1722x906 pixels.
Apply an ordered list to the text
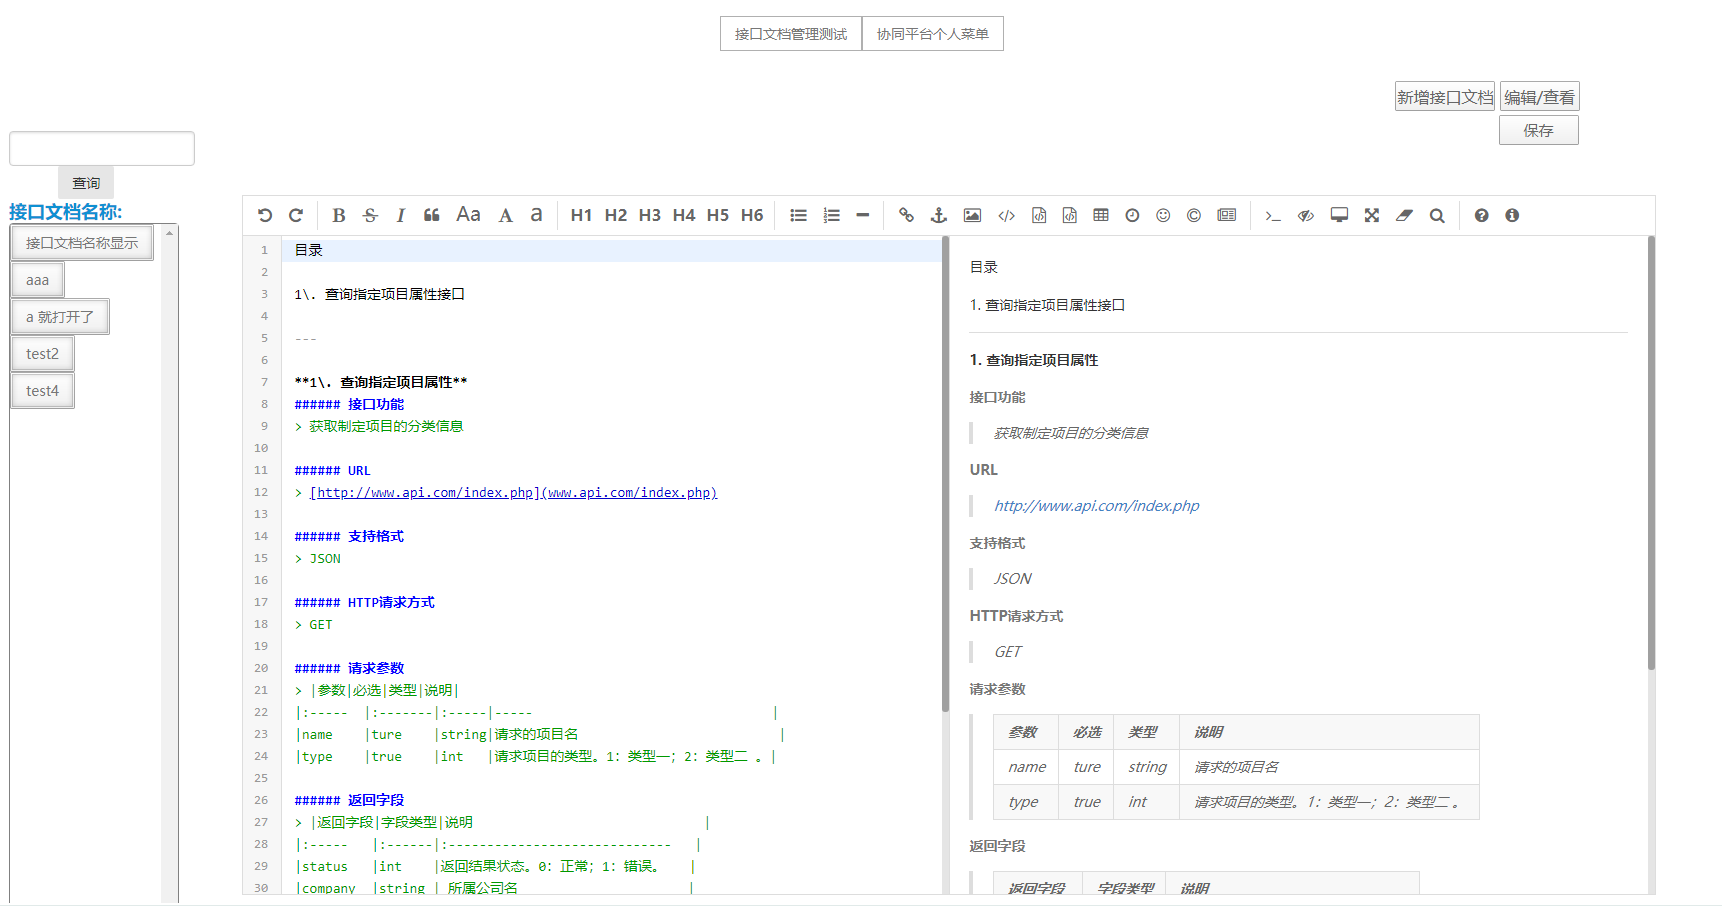point(830,215)
